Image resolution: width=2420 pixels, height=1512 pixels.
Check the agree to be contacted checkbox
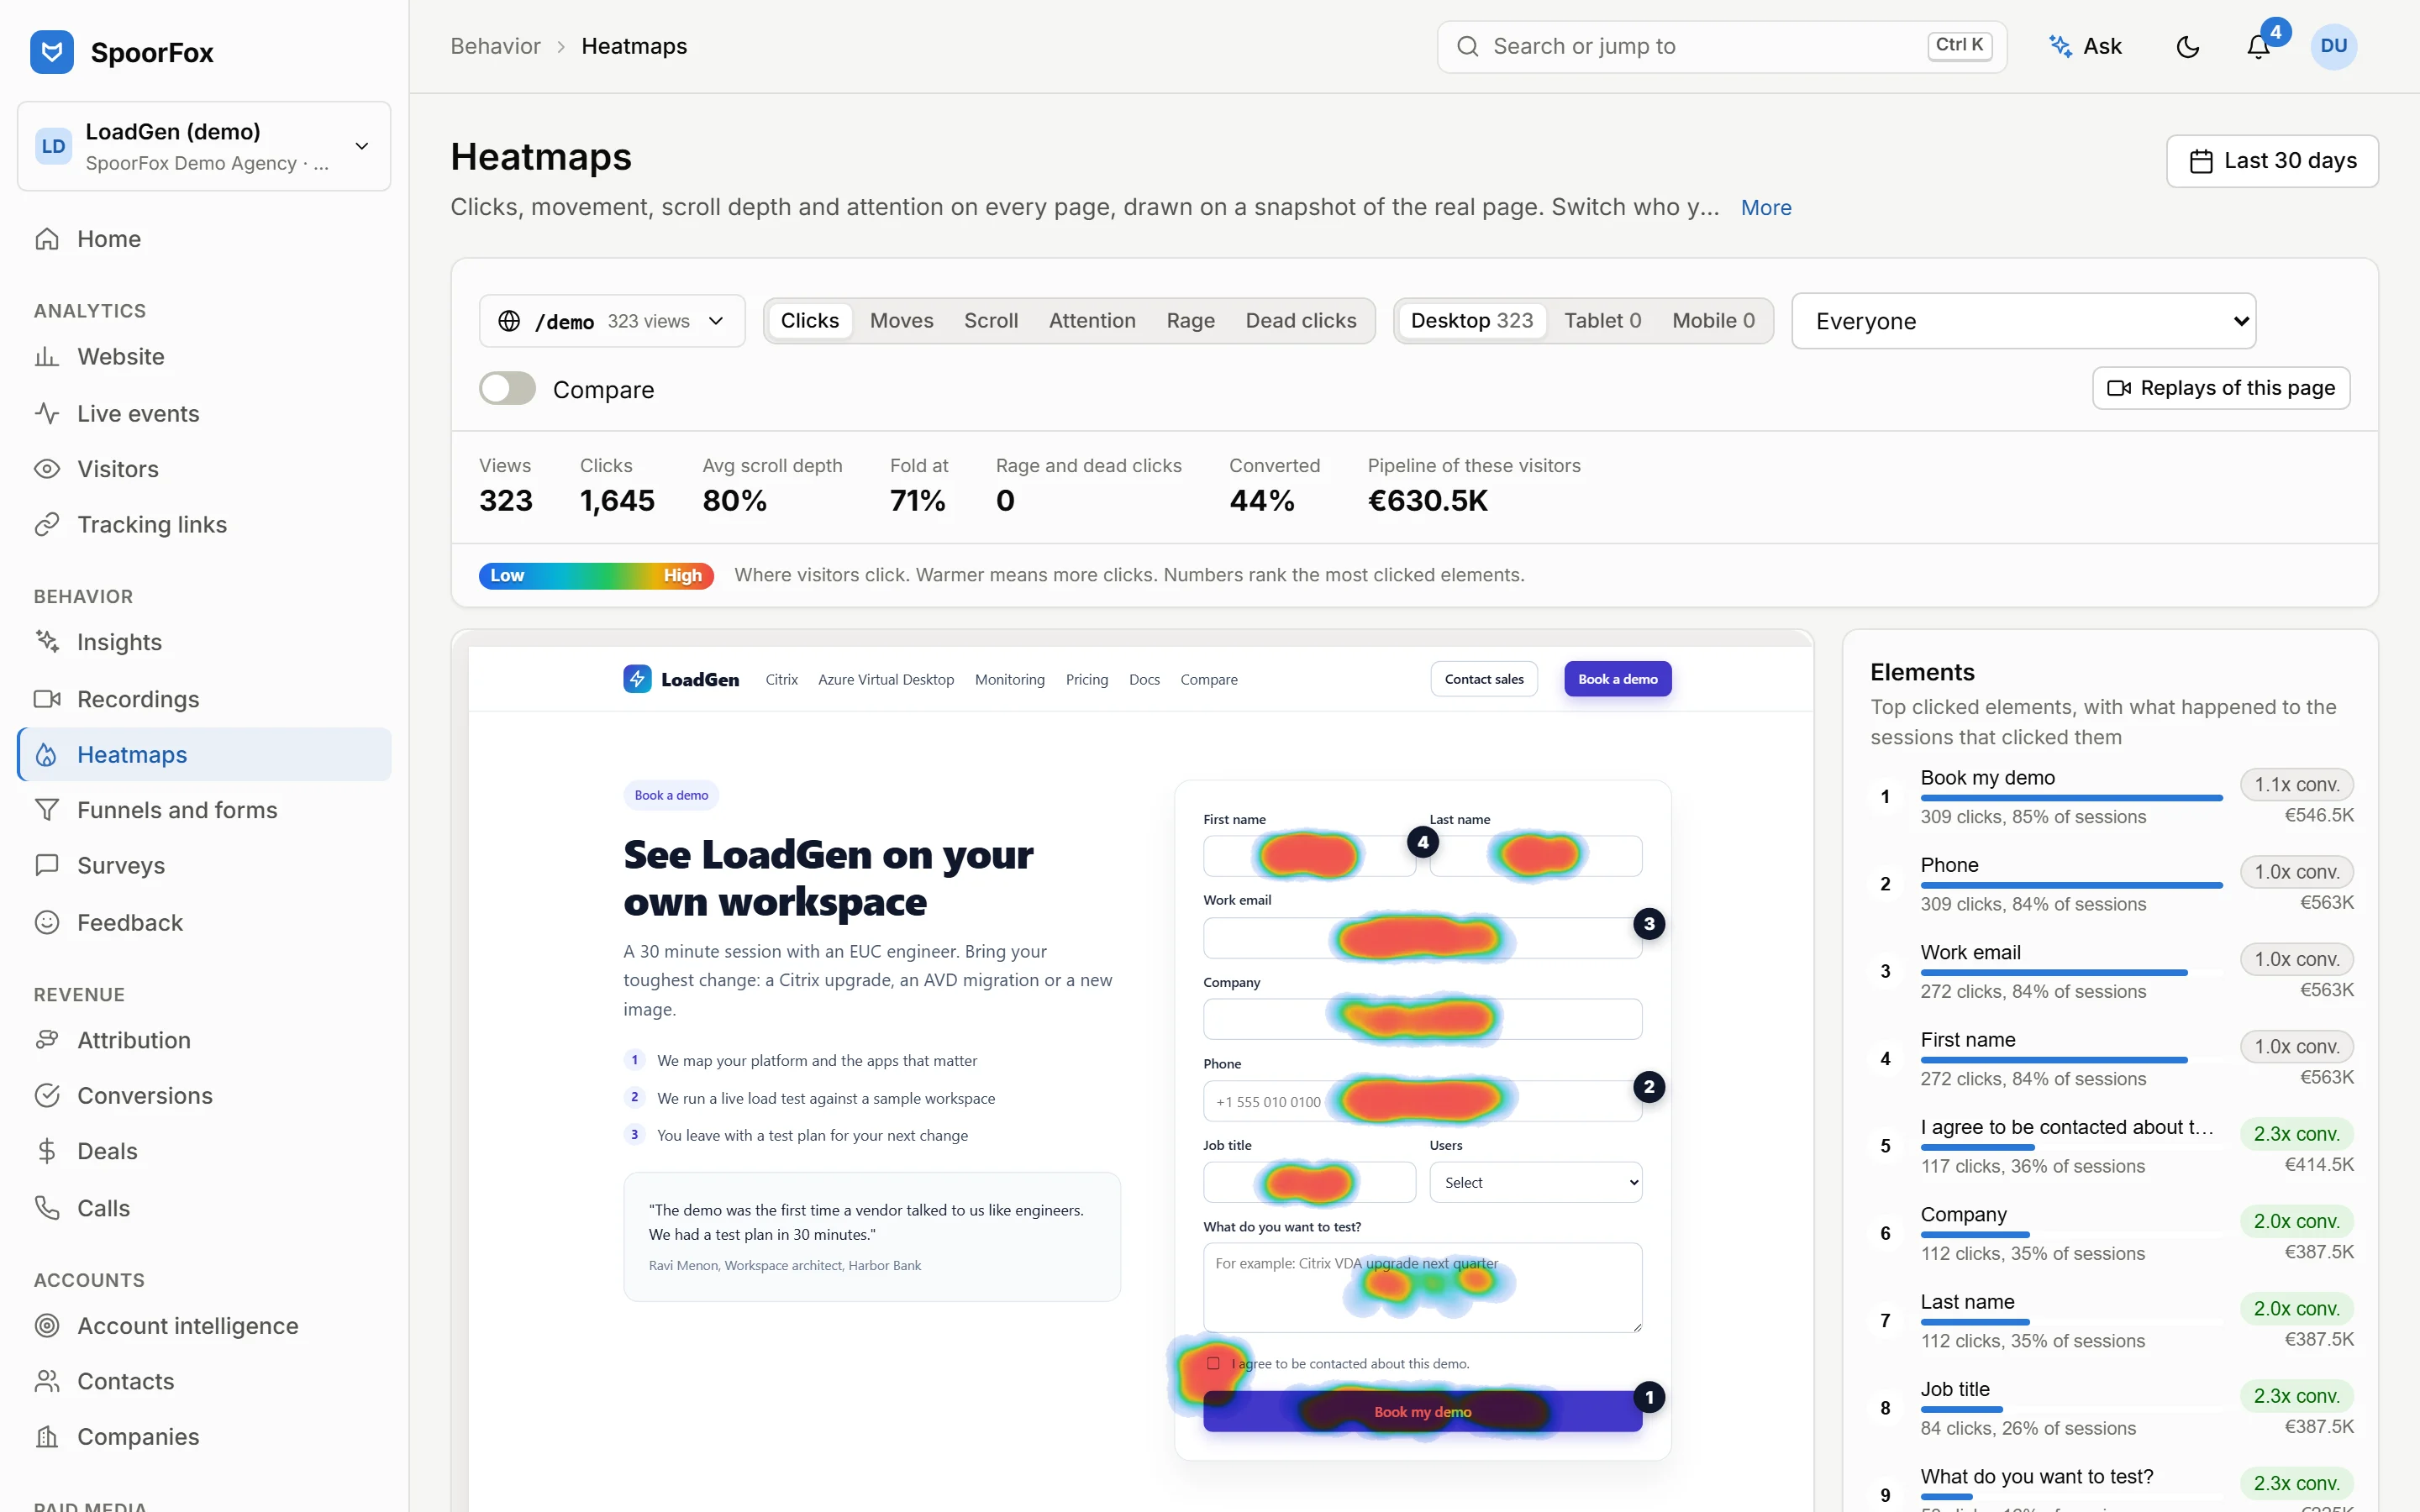[x=1213, y=1363]
